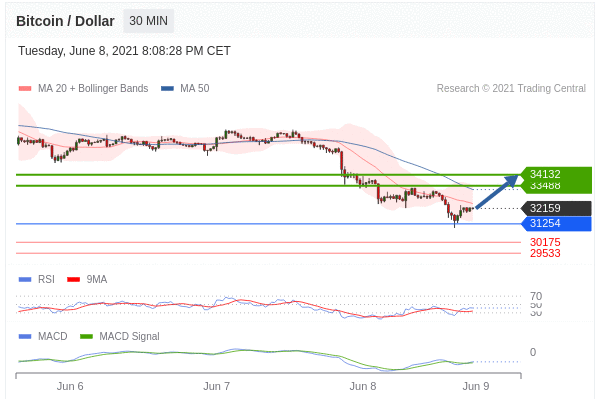
Task: Select the Jun 7 date marker
Action: pos(216,386)
